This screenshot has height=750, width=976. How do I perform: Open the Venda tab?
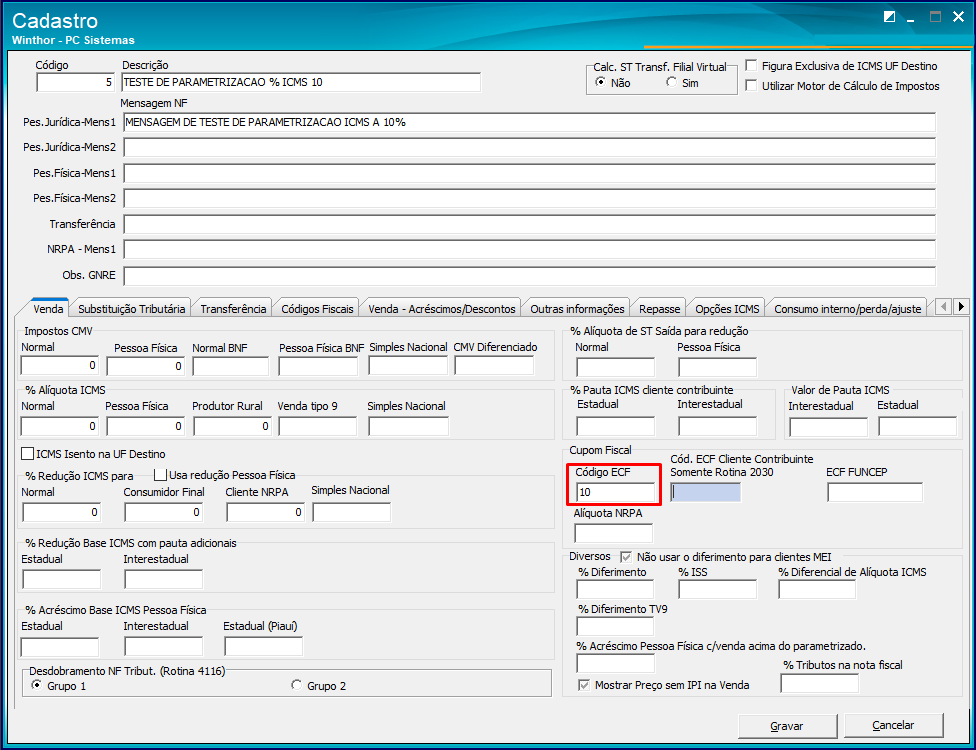point(48,309)
